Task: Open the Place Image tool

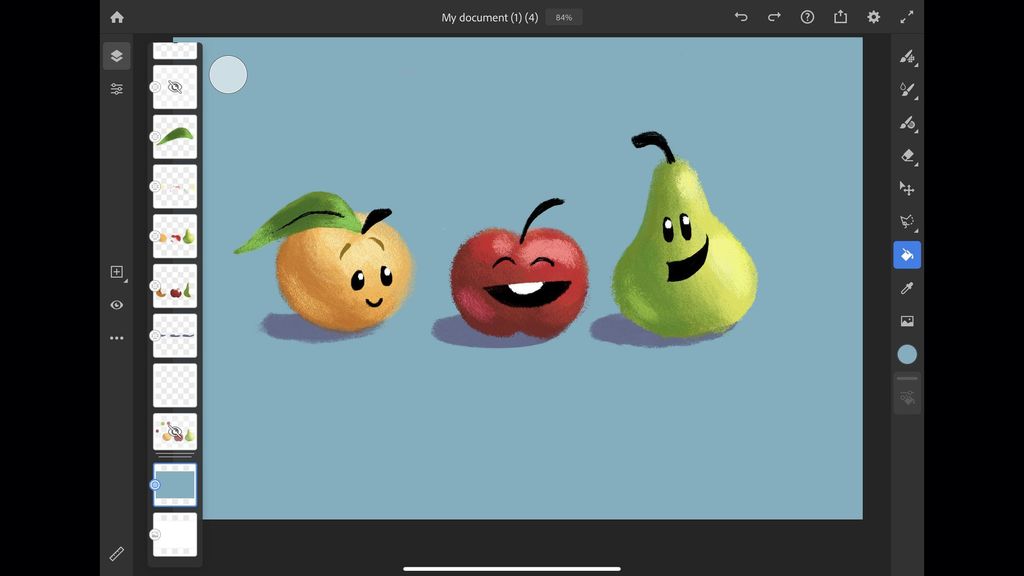Action: 908,321
